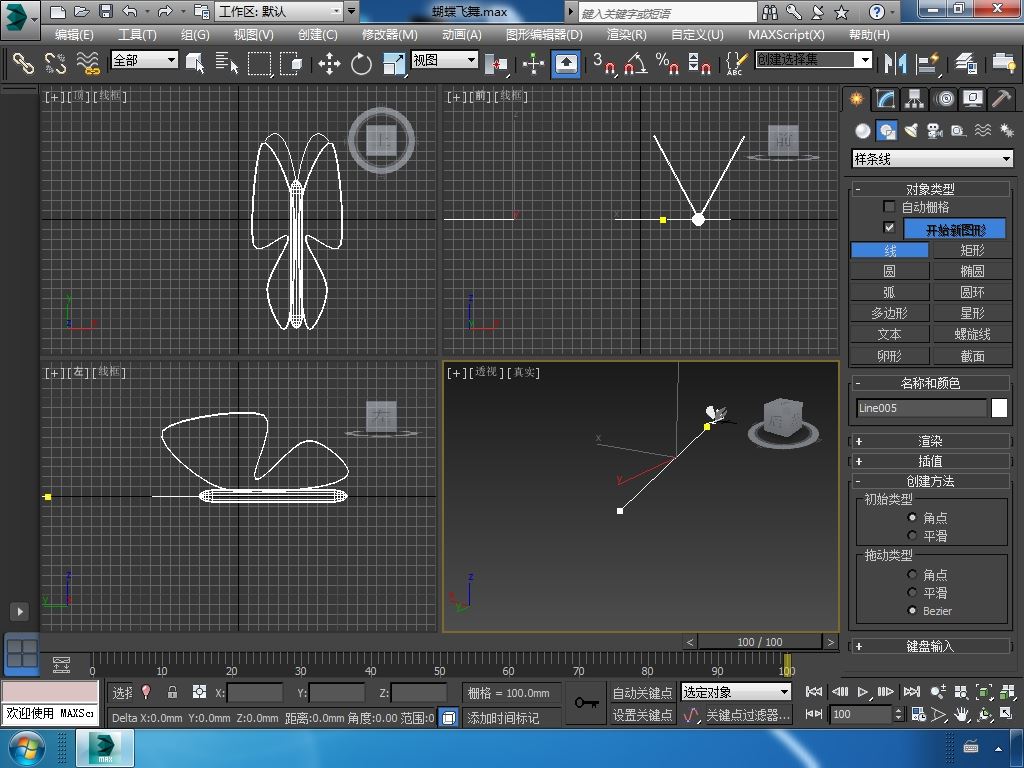Click the 矩形 shape button
The image size is (1024, 768).
pos(972,250)
